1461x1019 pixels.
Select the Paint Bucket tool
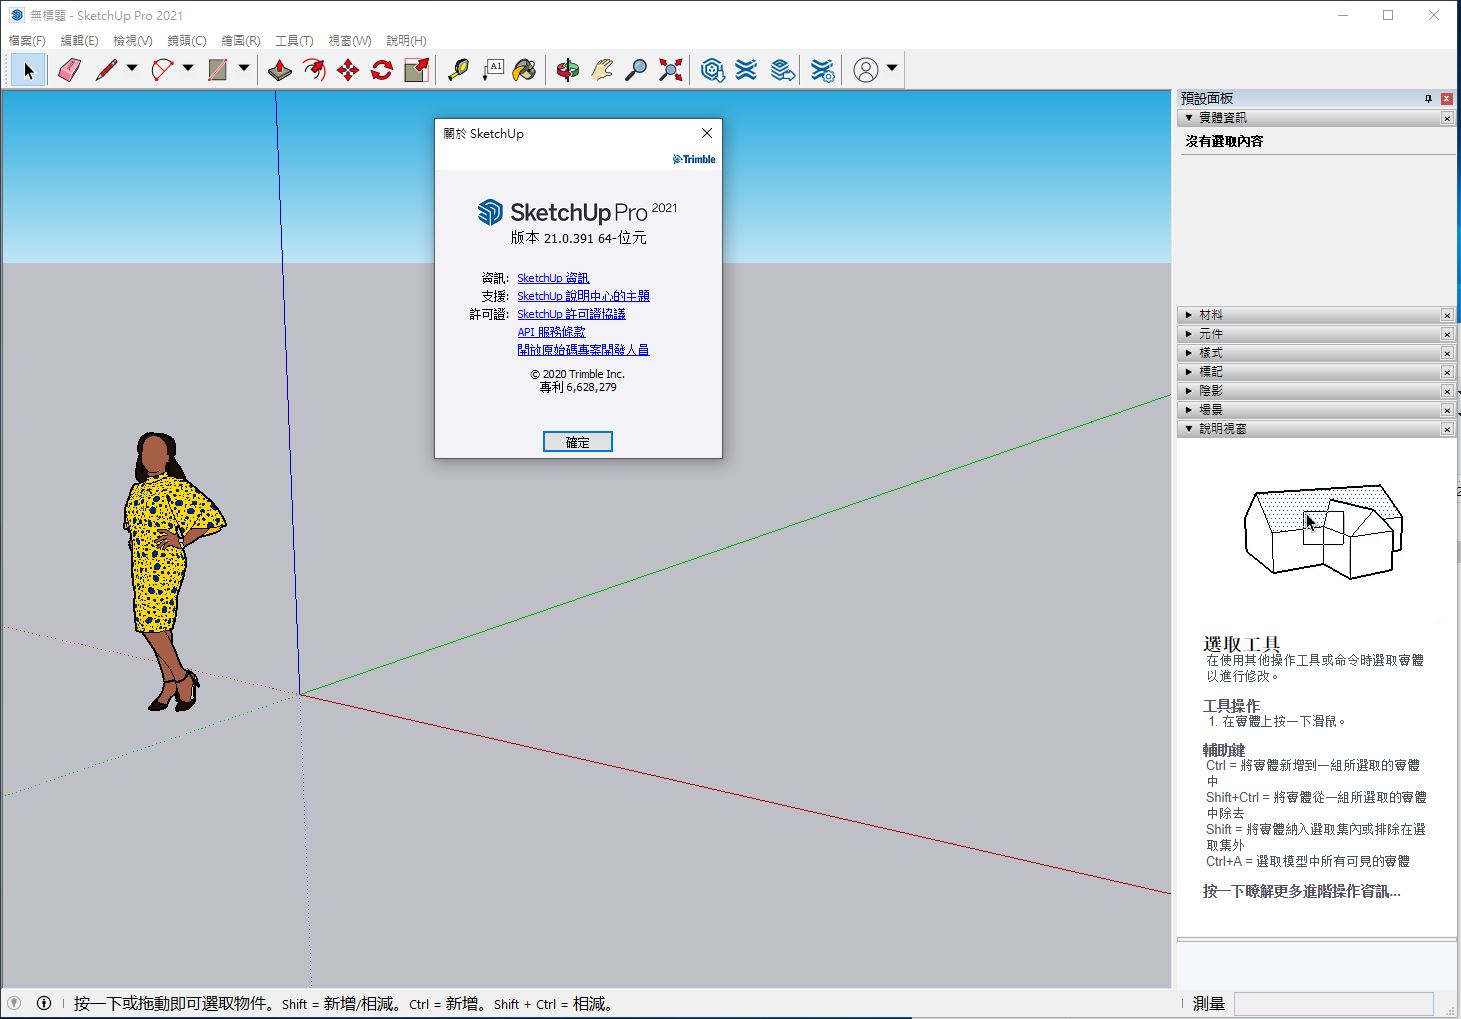coord(525,70)
